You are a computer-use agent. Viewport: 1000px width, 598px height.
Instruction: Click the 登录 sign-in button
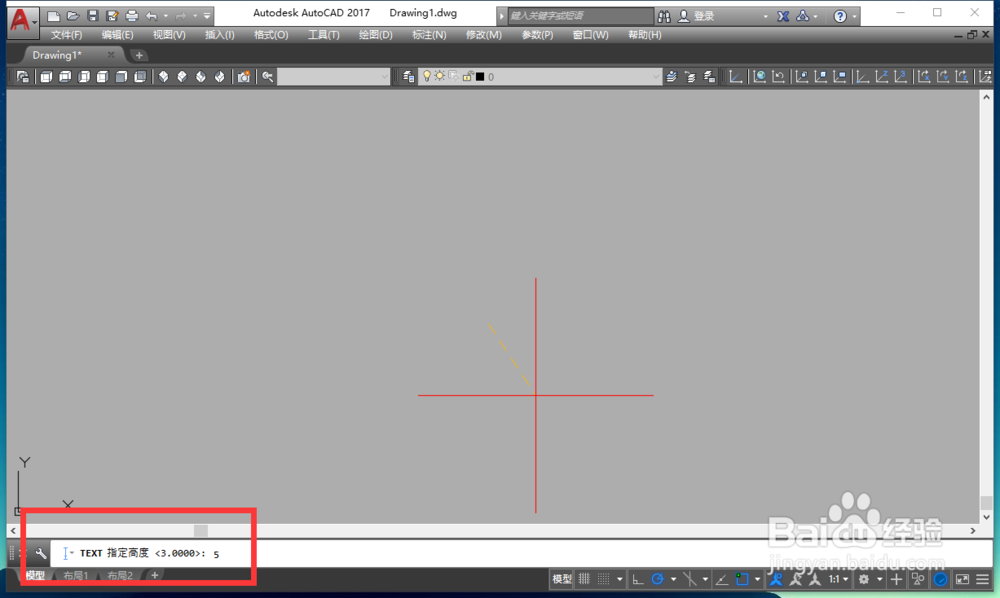pos(703,17)
